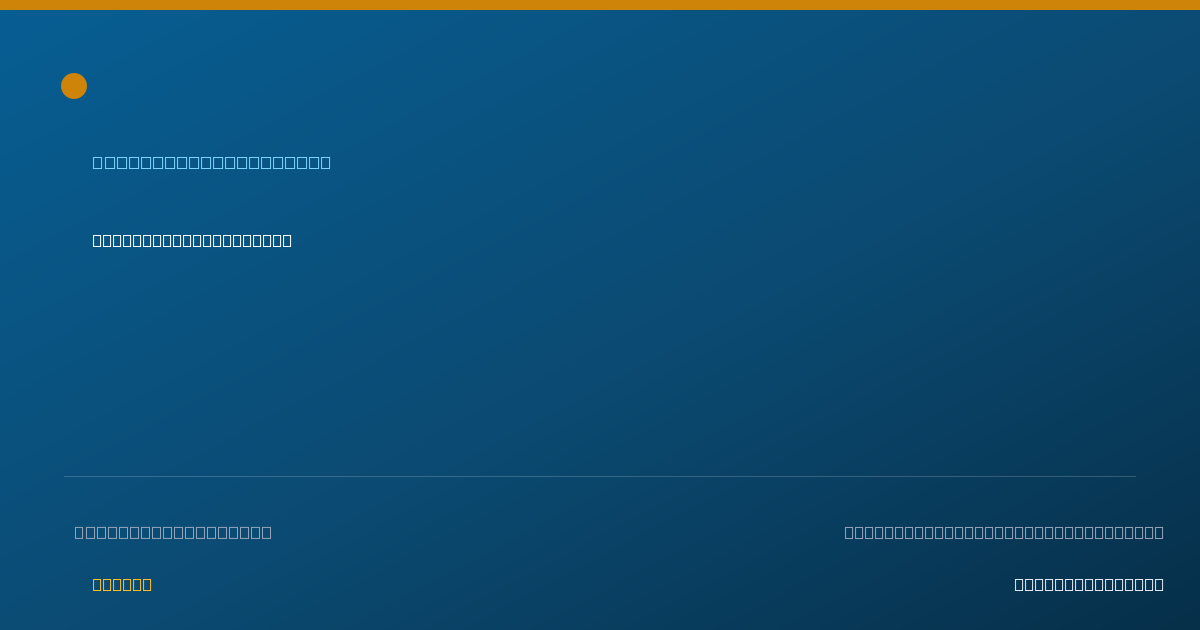This screenshot has height=630, width=1200.
Task: Click the orange circle icon
Action: (74, 86)
